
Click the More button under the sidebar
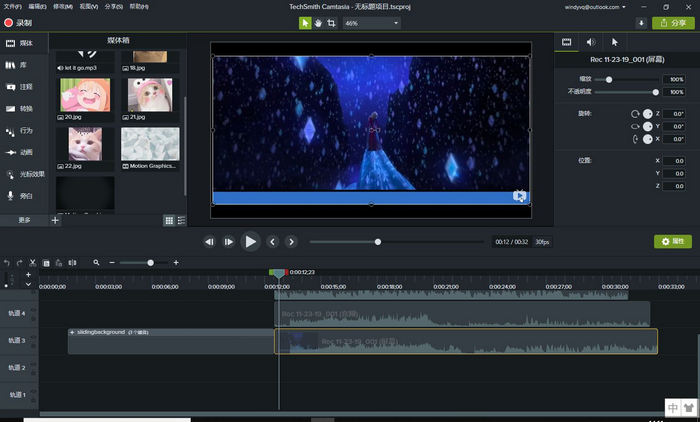point(24,220)
